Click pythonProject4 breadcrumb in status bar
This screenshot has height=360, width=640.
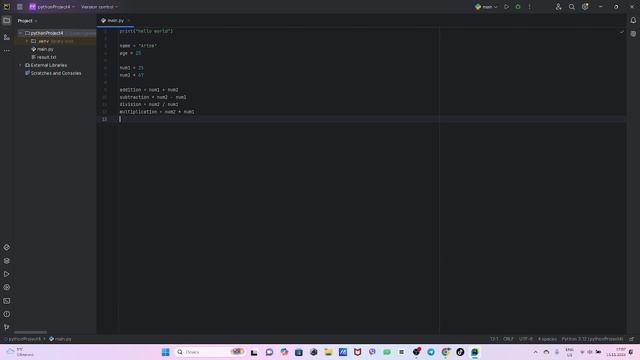pos(24,339)
